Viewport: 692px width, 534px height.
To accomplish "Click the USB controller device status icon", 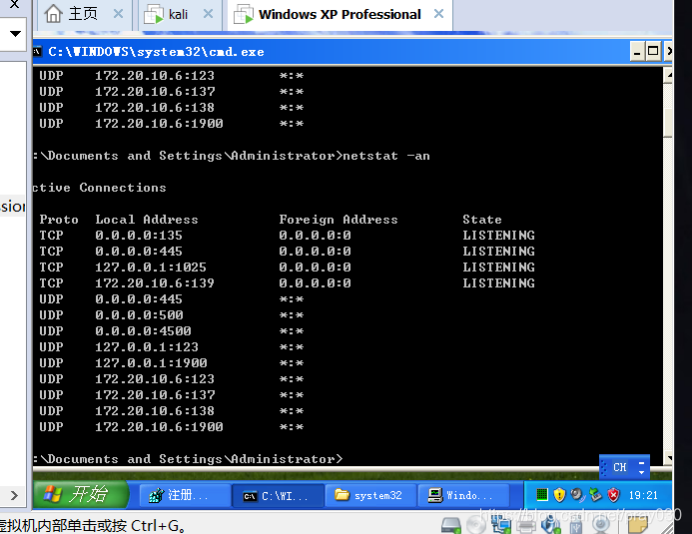I will (x=575, y=525).
